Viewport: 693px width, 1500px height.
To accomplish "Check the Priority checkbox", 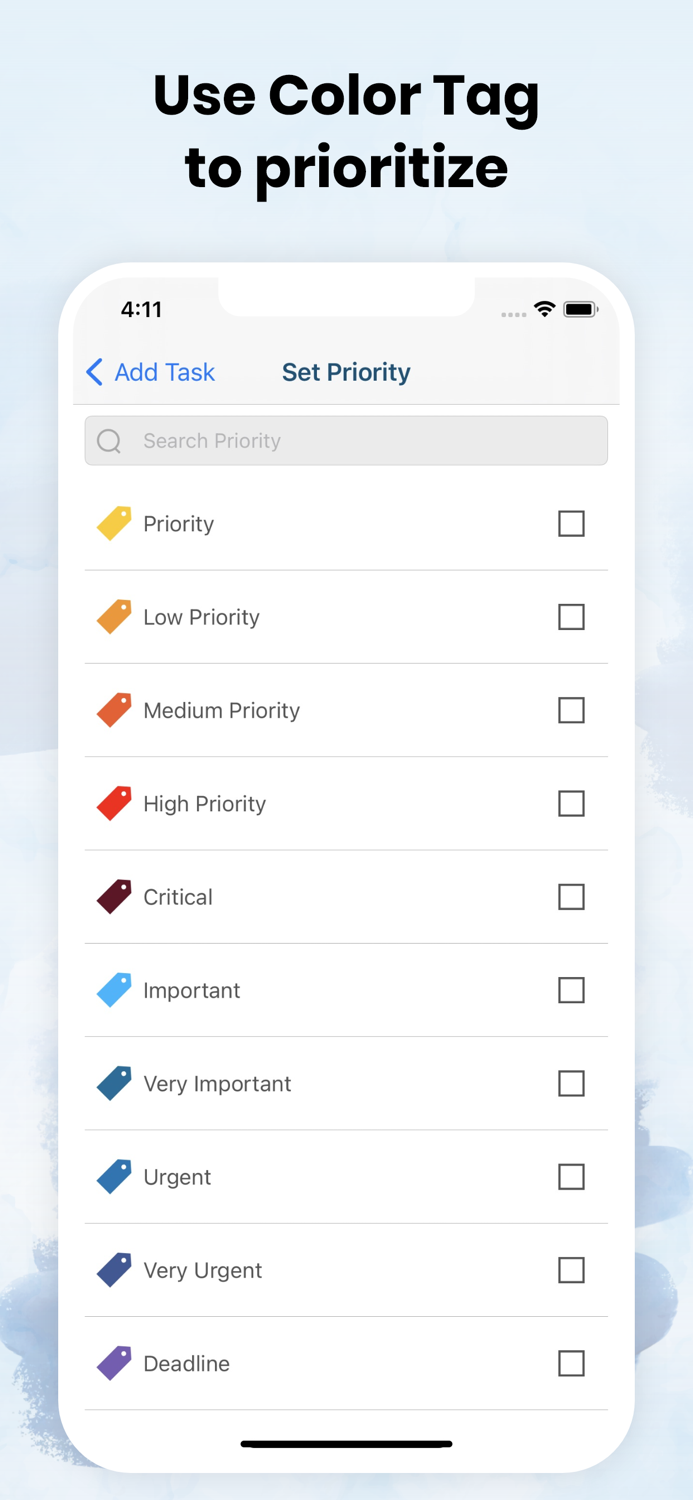I will (571, 523).
